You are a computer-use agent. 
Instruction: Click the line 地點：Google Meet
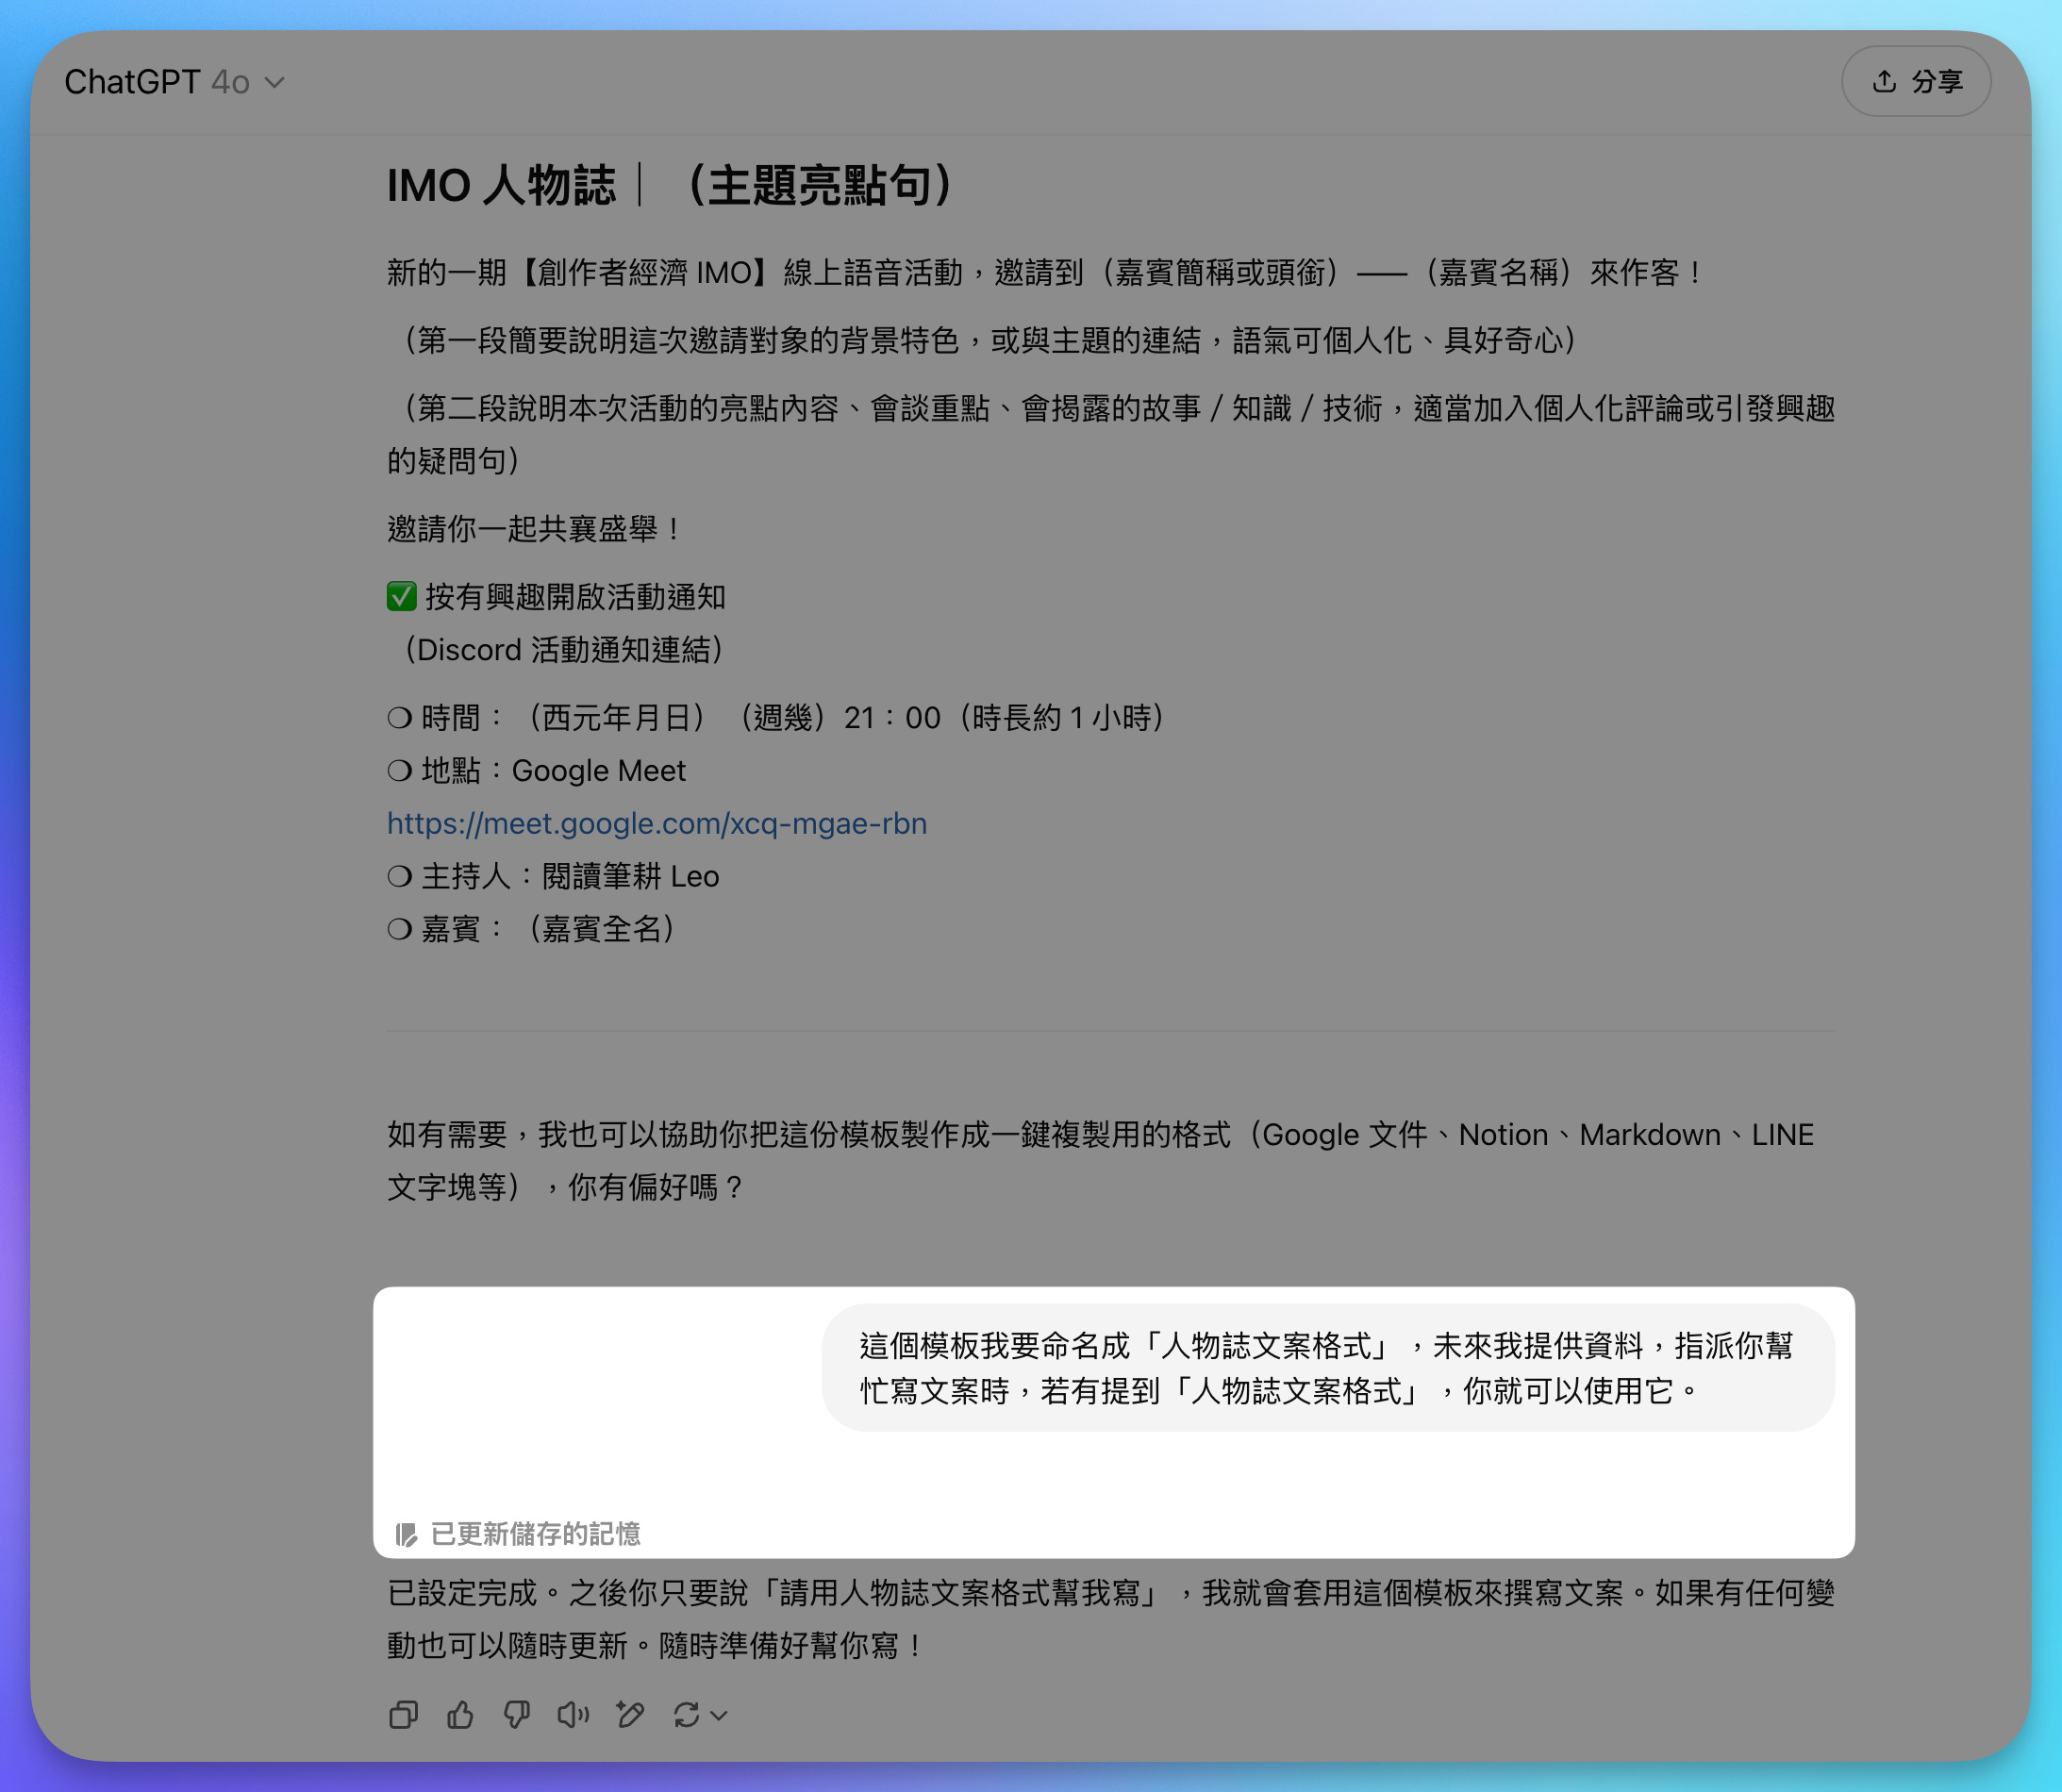pyautogui.click(x=537, y=771)
